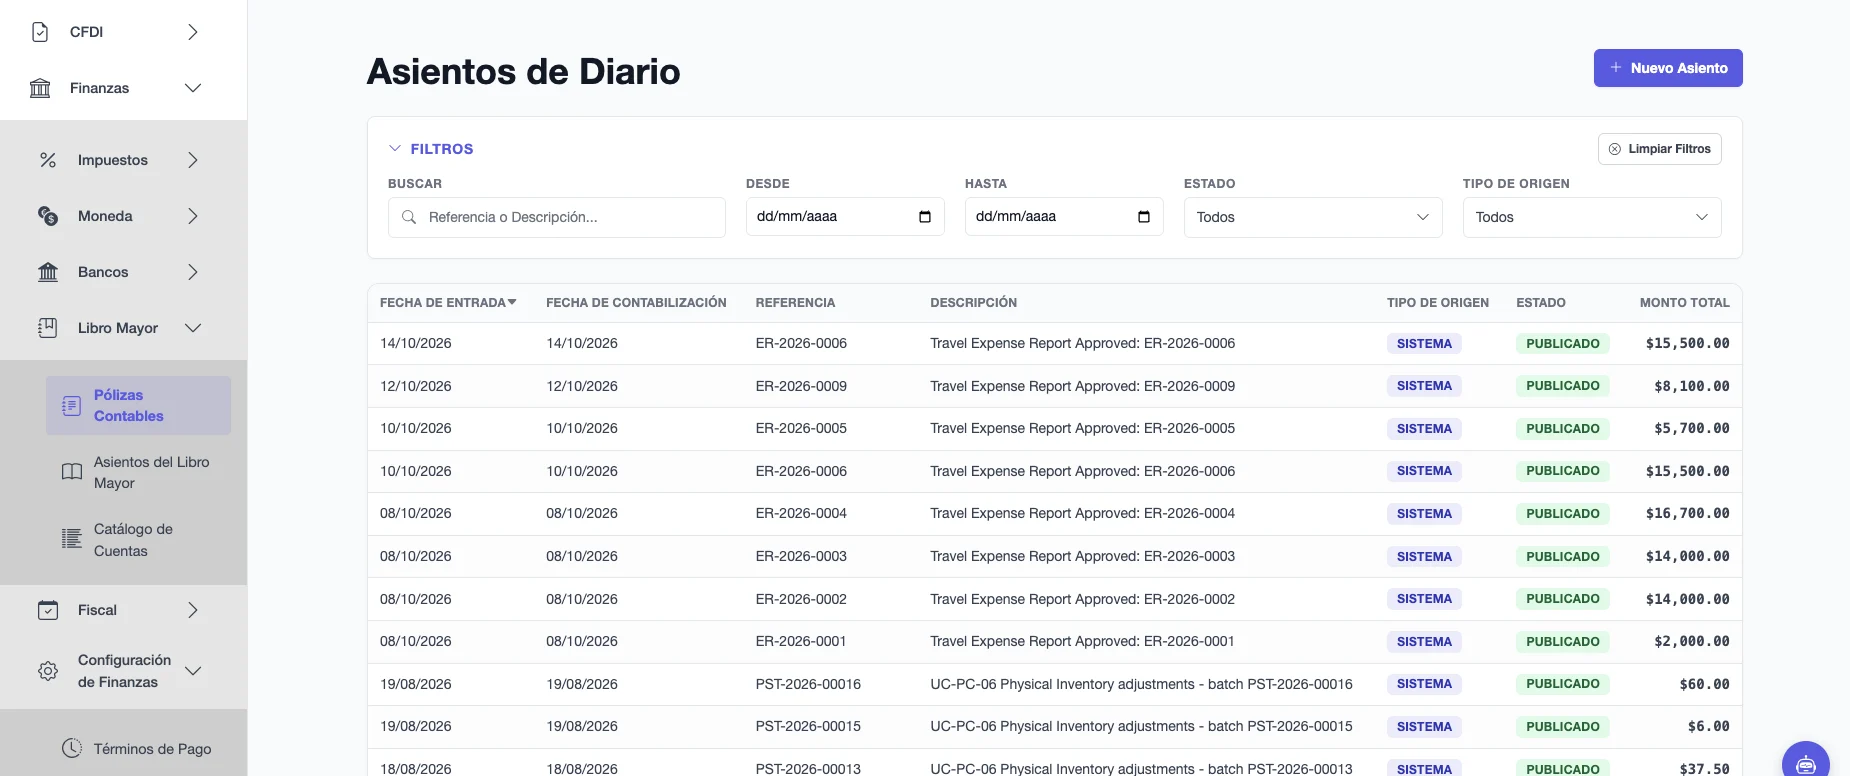The width and height of the screenshot is (1850, 776).
Task: Expand the Moneda submenu chevron
Action: 193,216
